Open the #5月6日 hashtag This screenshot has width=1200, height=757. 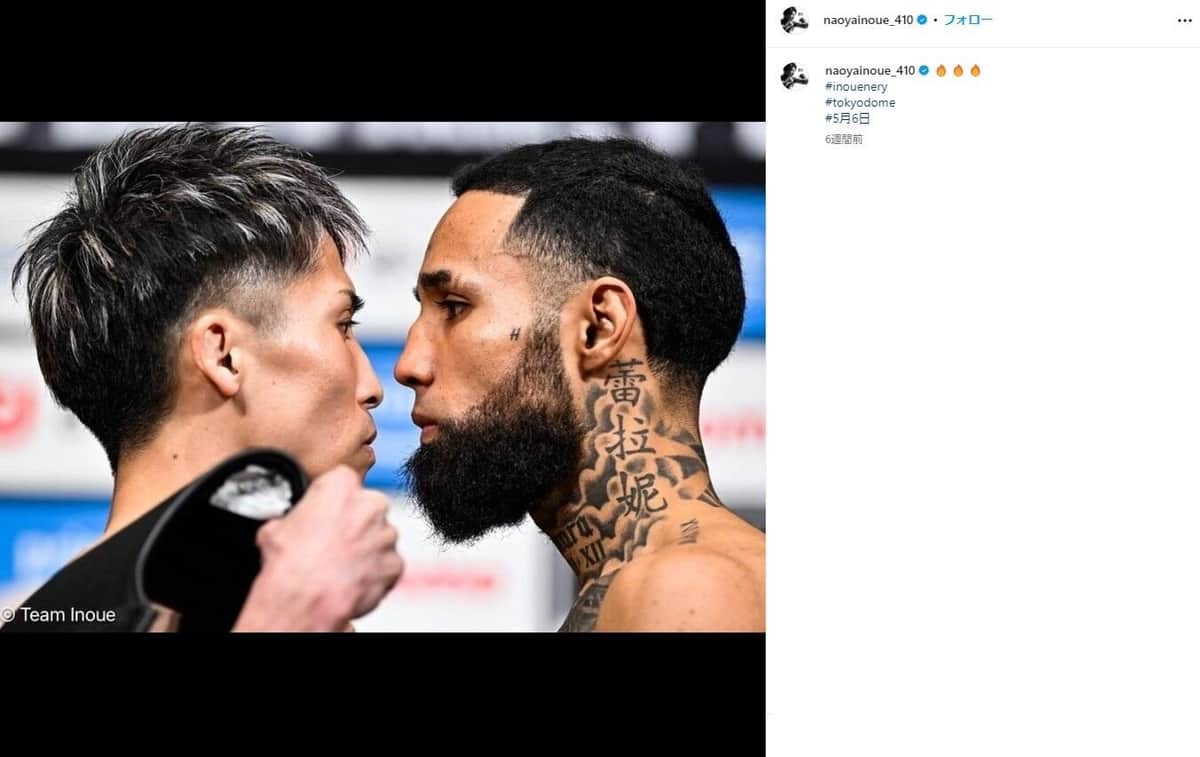[x=847, y=118]
